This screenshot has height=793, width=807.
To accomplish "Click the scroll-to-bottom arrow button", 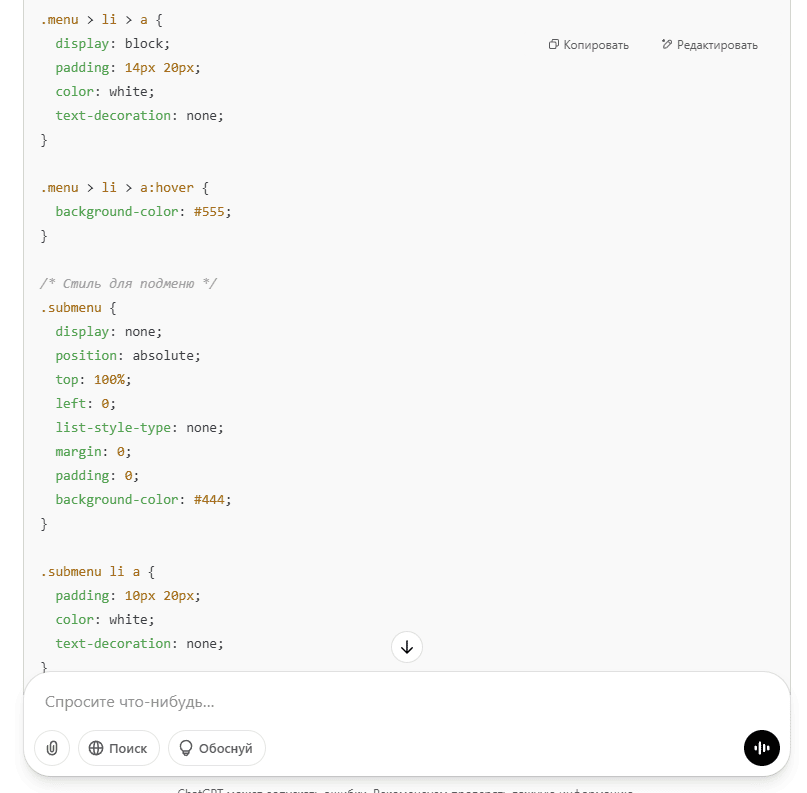I will (407, 647).
